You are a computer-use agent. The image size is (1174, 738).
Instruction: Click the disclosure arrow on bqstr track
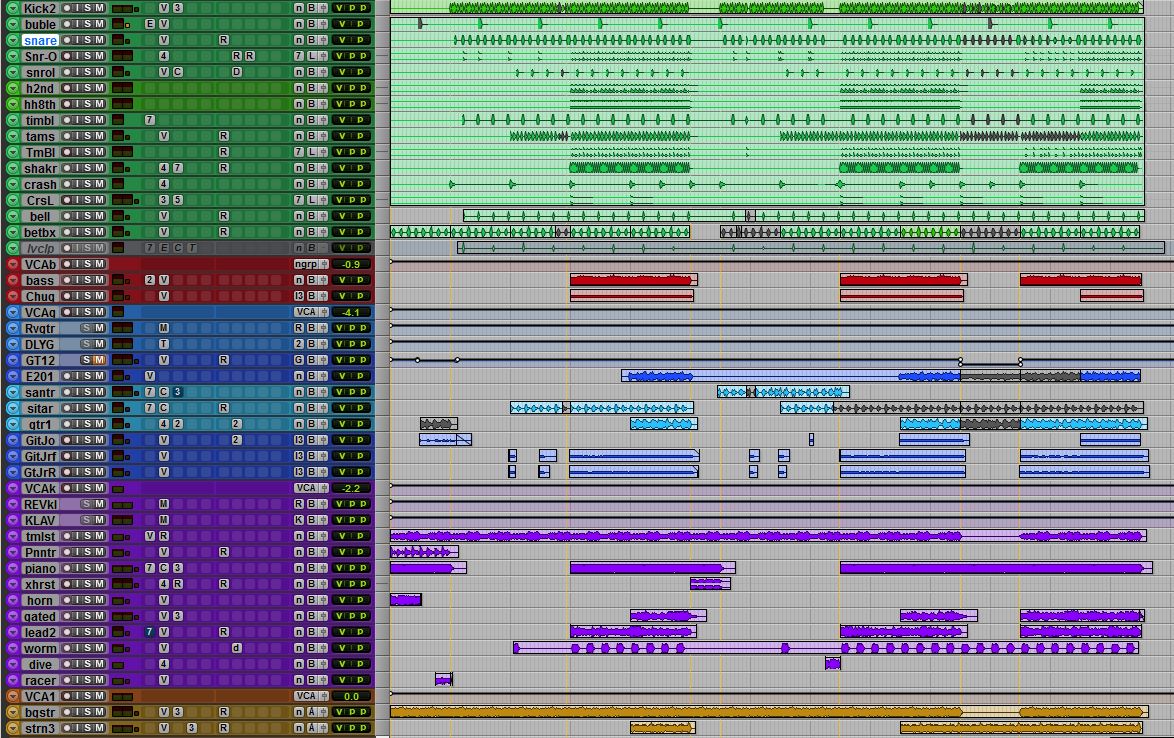pos(11,712)
